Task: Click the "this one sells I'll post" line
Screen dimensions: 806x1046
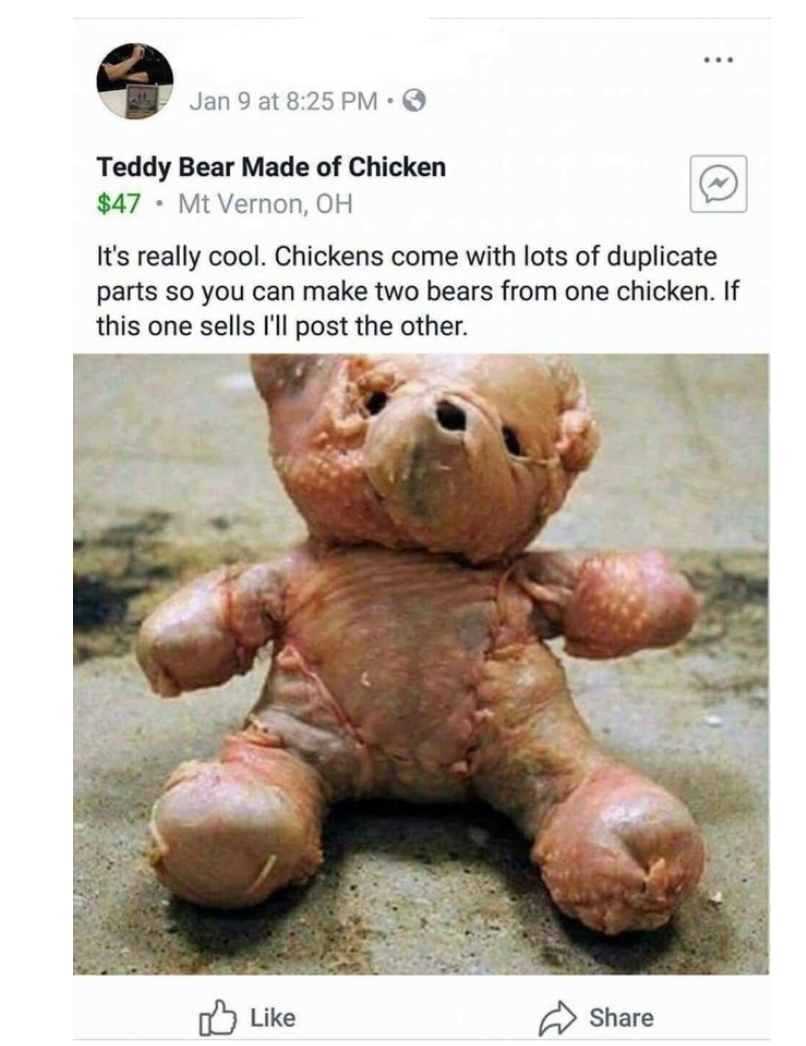Action: (x=282, y=326)
